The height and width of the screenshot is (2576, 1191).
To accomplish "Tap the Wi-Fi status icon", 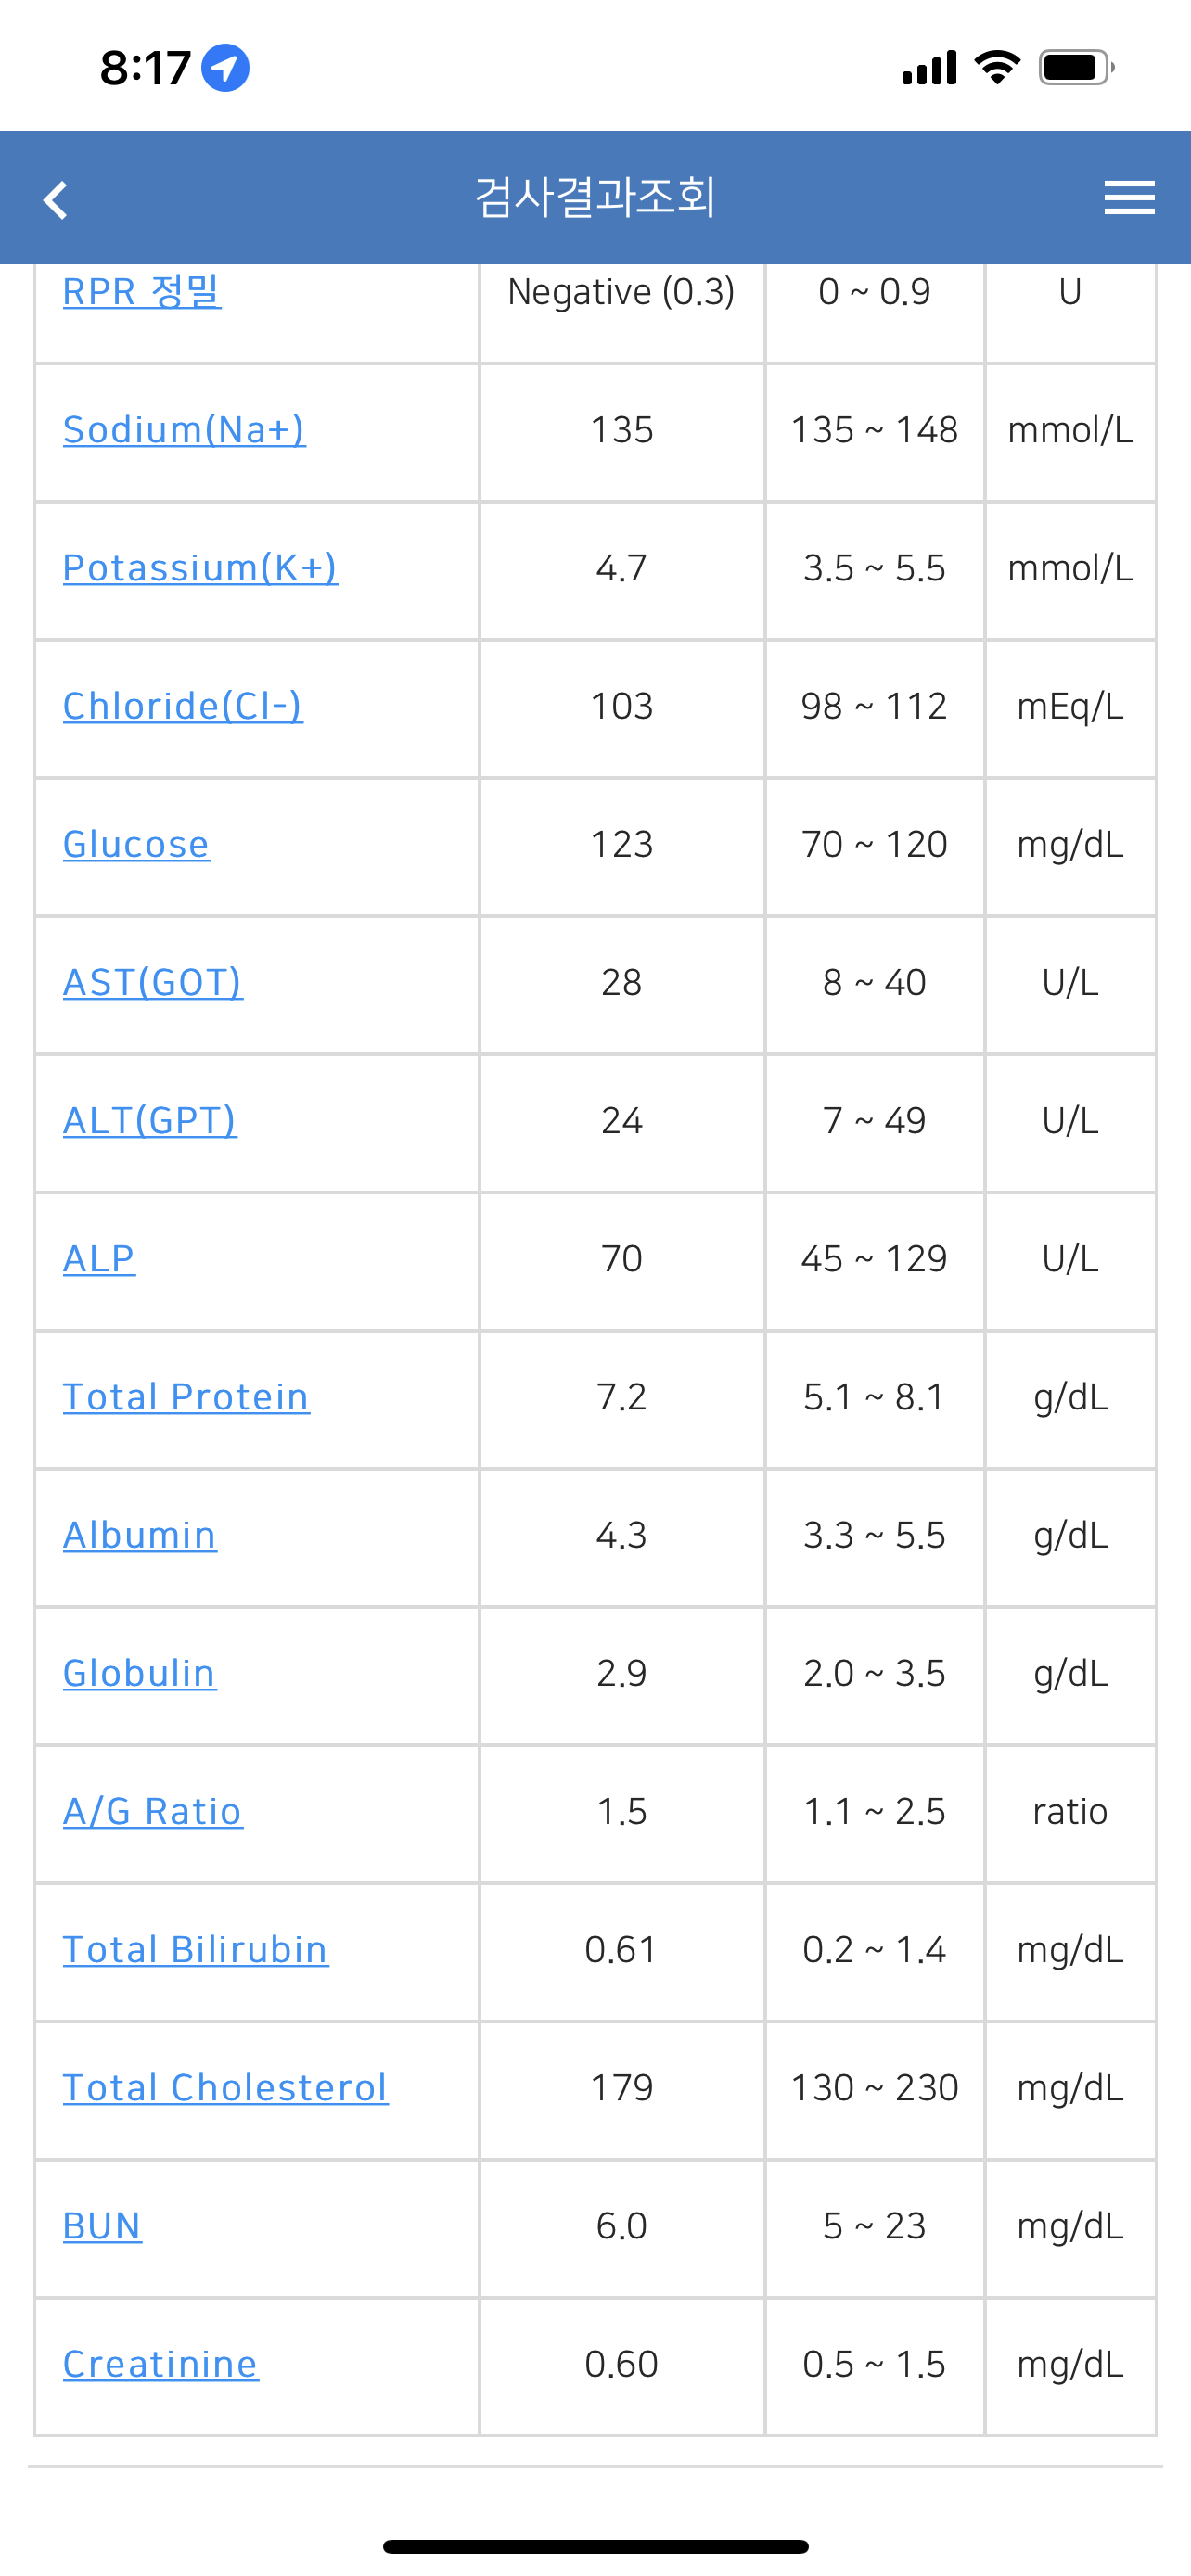I will pyautogui.click(x=997, y=67).
